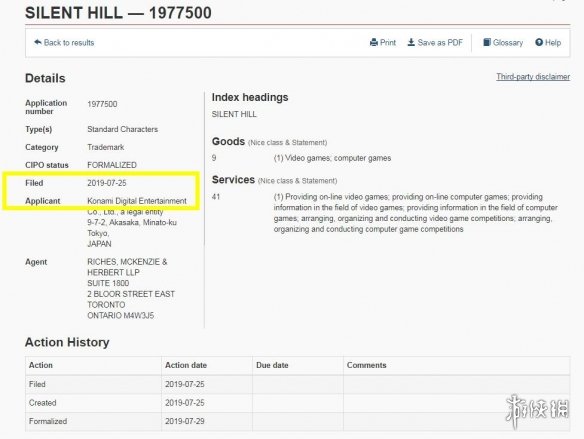
Task: Click SILENT HILL under Index headings
Action: click(x=234, y=114)
